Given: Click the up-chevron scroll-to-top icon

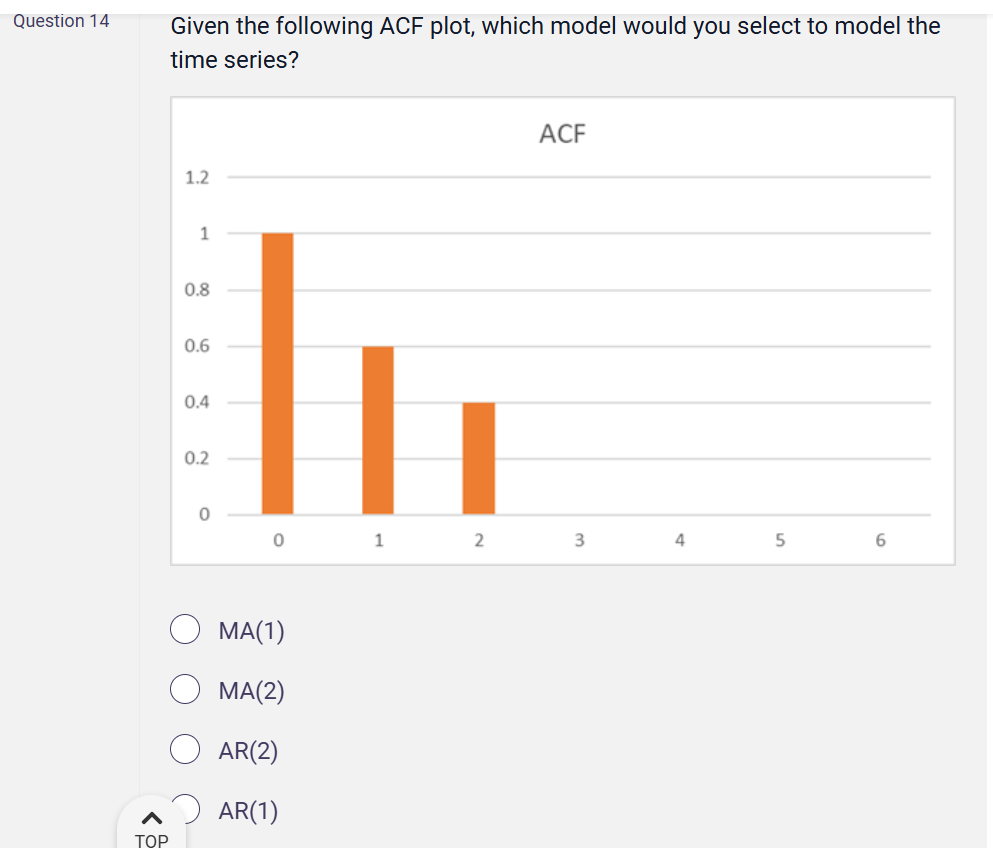Looking at the screenshot, I should (151, 818).
